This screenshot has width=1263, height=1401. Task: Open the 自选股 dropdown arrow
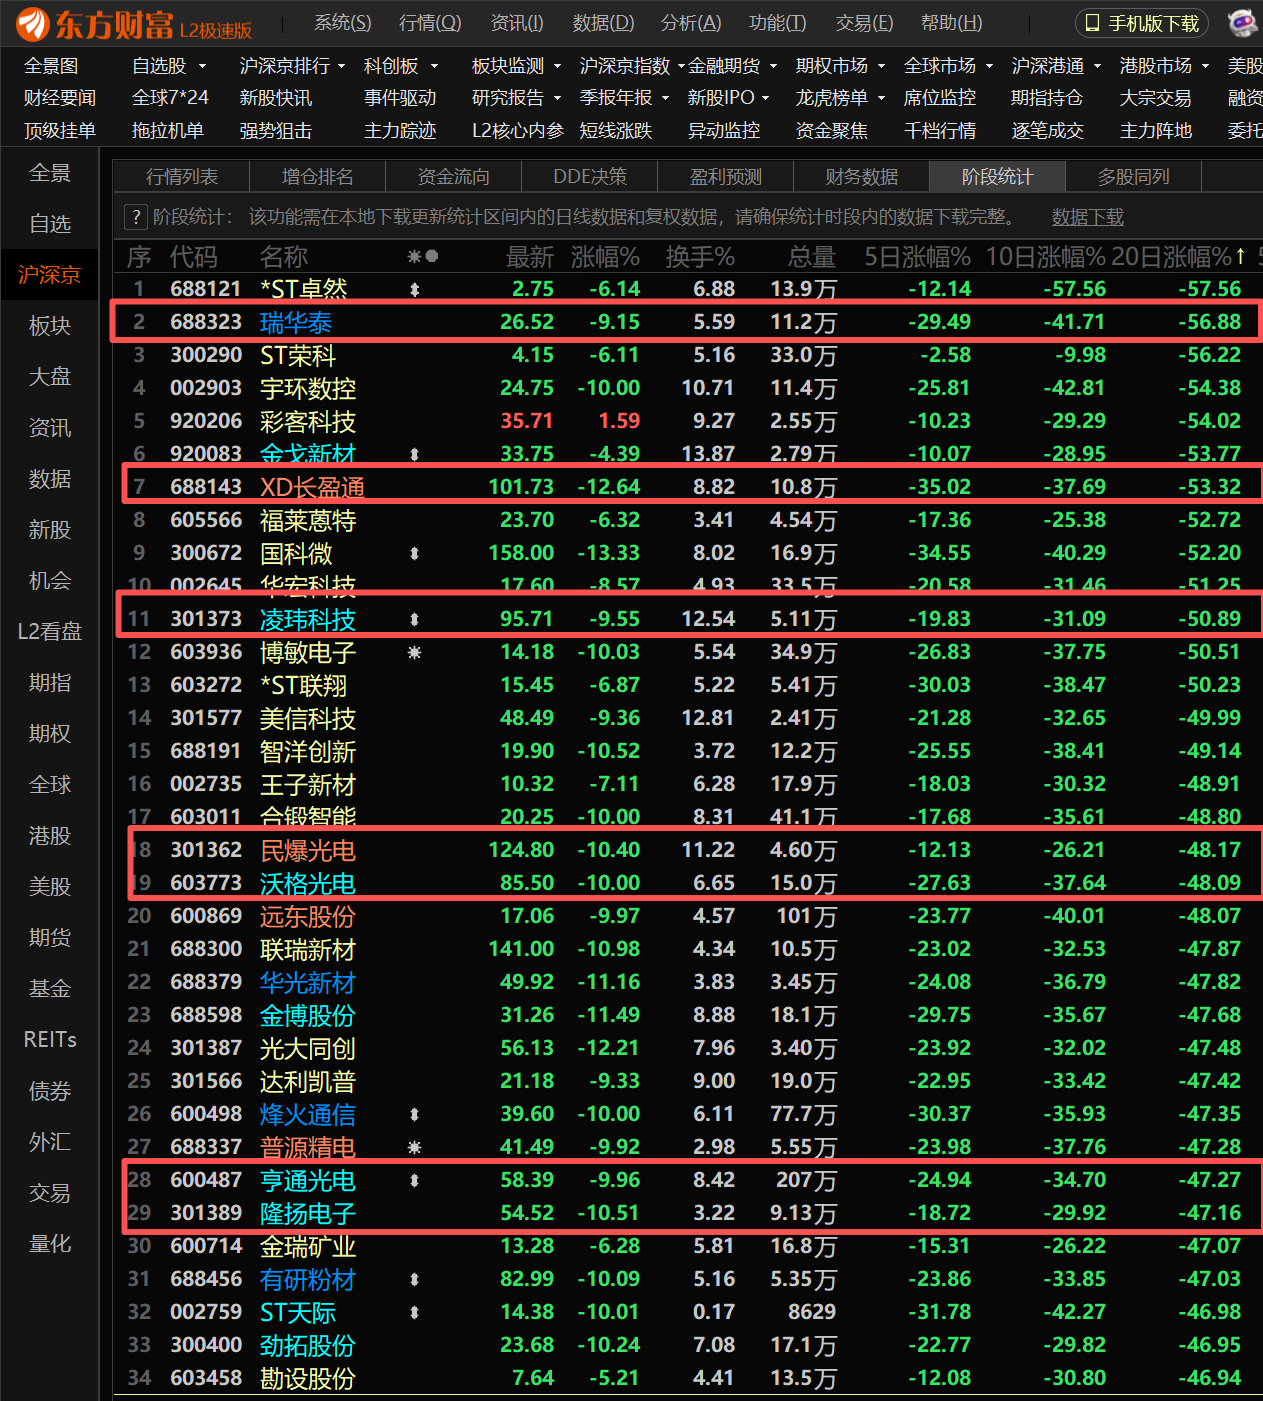click(202, 67)
